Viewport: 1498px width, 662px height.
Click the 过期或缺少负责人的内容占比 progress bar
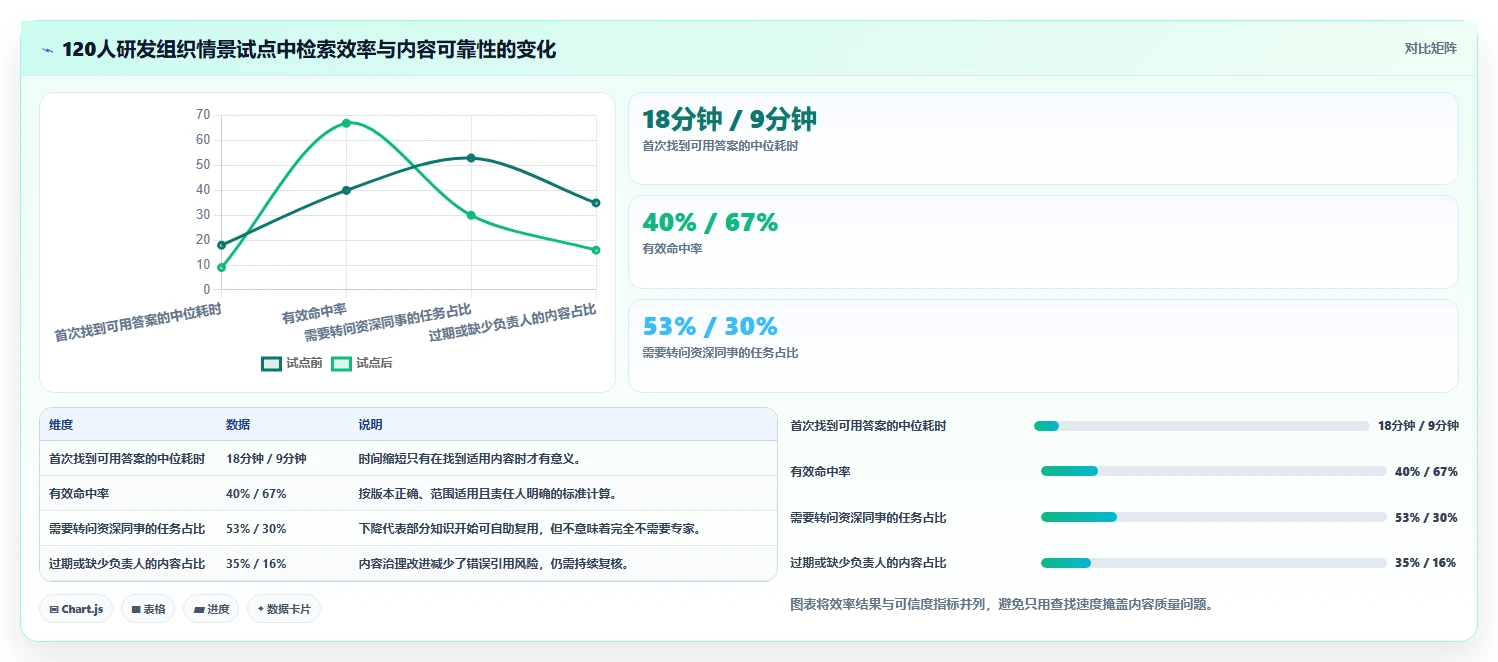click(1214, 563)
